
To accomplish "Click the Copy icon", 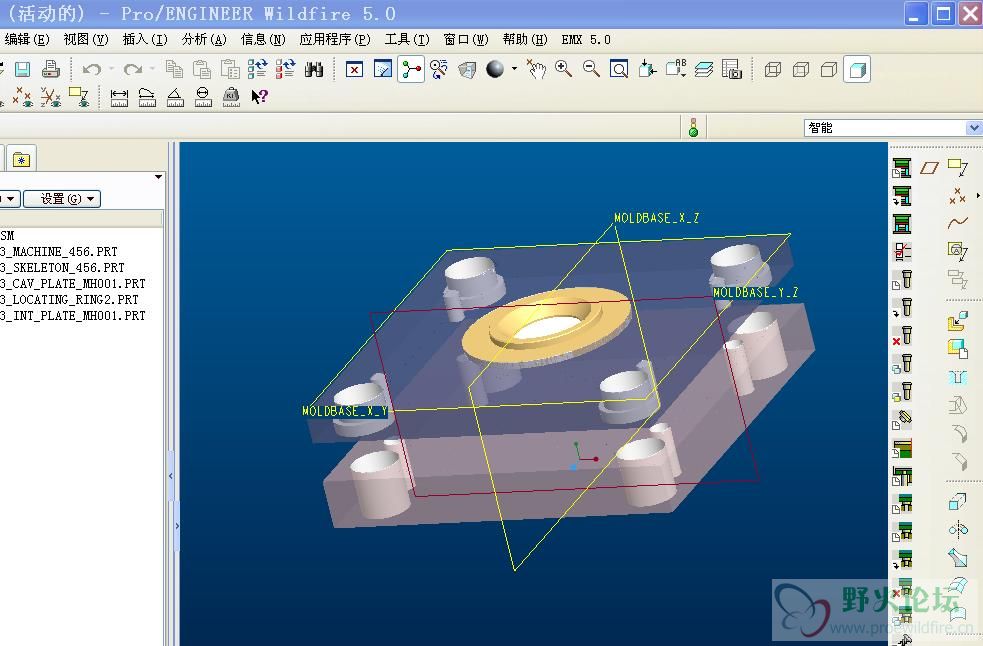I will point(174,69).
